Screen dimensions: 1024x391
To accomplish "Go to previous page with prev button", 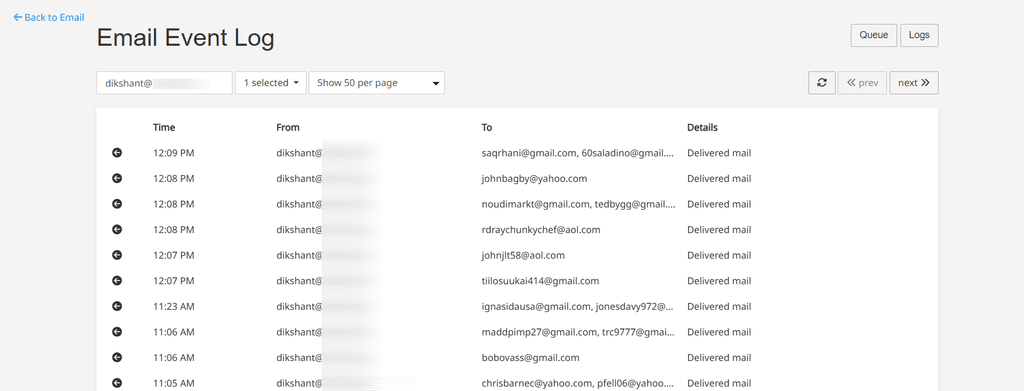I will tap(862, 83).
